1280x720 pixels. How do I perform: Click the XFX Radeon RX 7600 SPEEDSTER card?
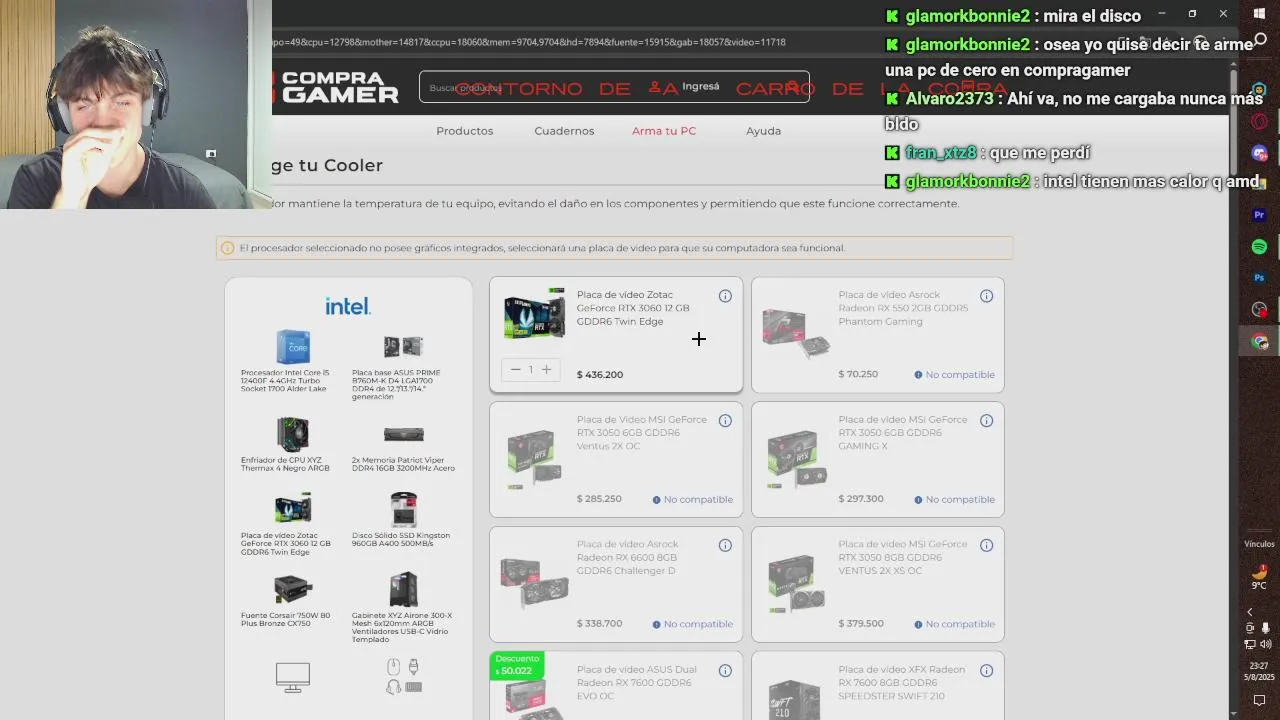click(877, 686)
